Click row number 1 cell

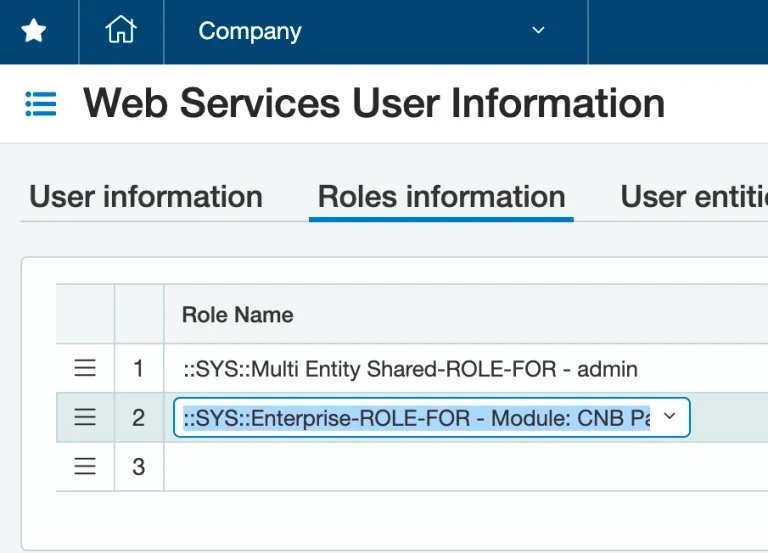point(139,368)
